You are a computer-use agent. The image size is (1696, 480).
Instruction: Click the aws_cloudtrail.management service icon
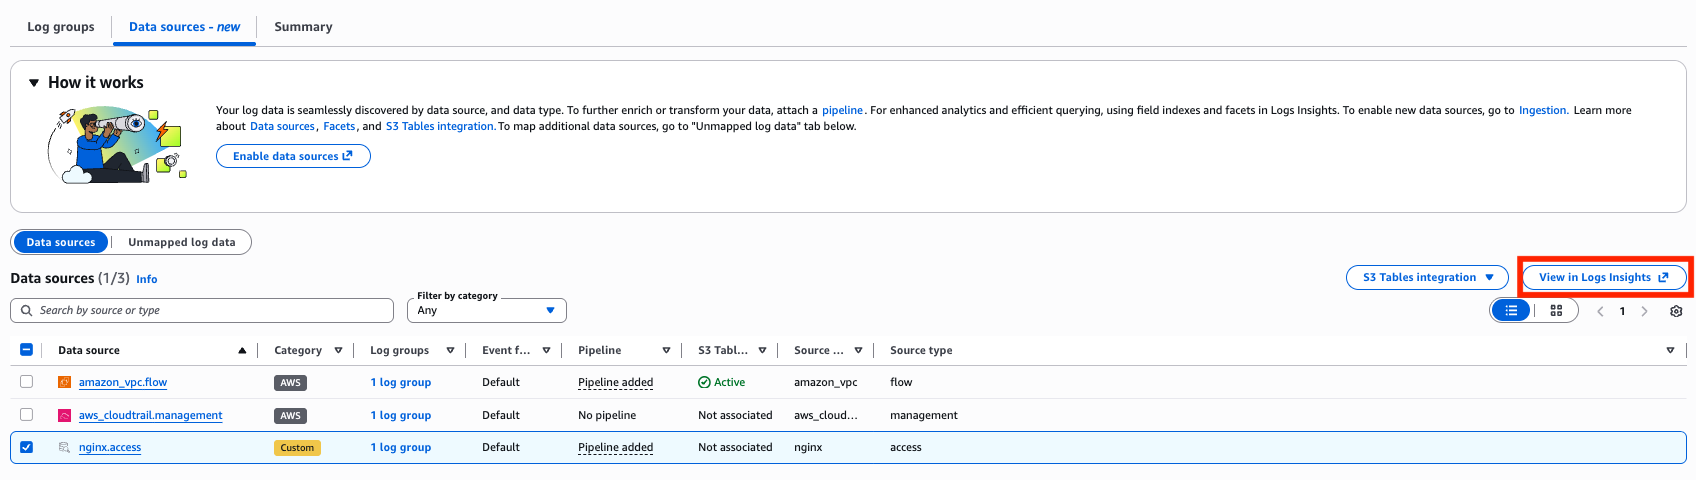click(x=64, y=415)
